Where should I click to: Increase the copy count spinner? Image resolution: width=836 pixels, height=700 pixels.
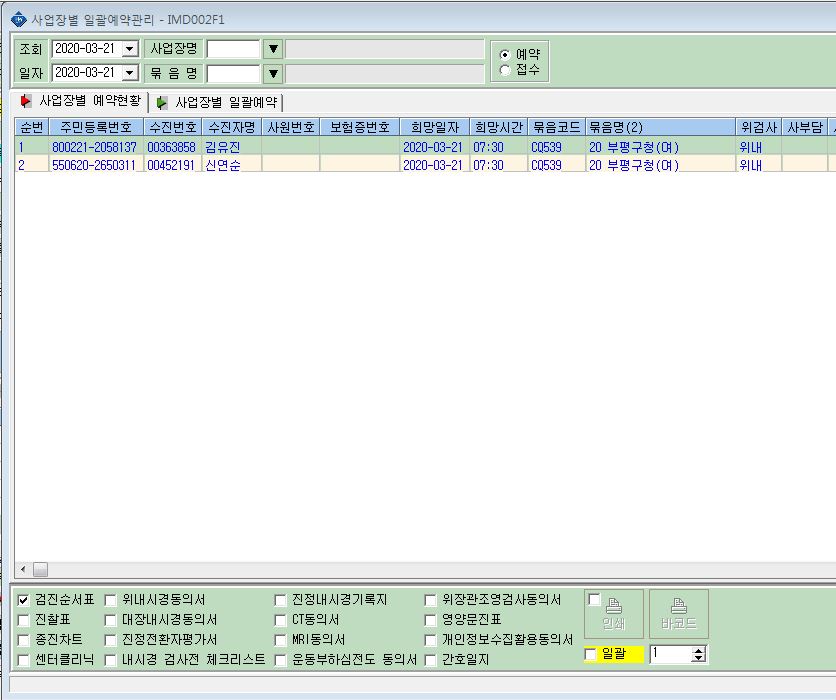pyautogui.click(x=698, y=650)
